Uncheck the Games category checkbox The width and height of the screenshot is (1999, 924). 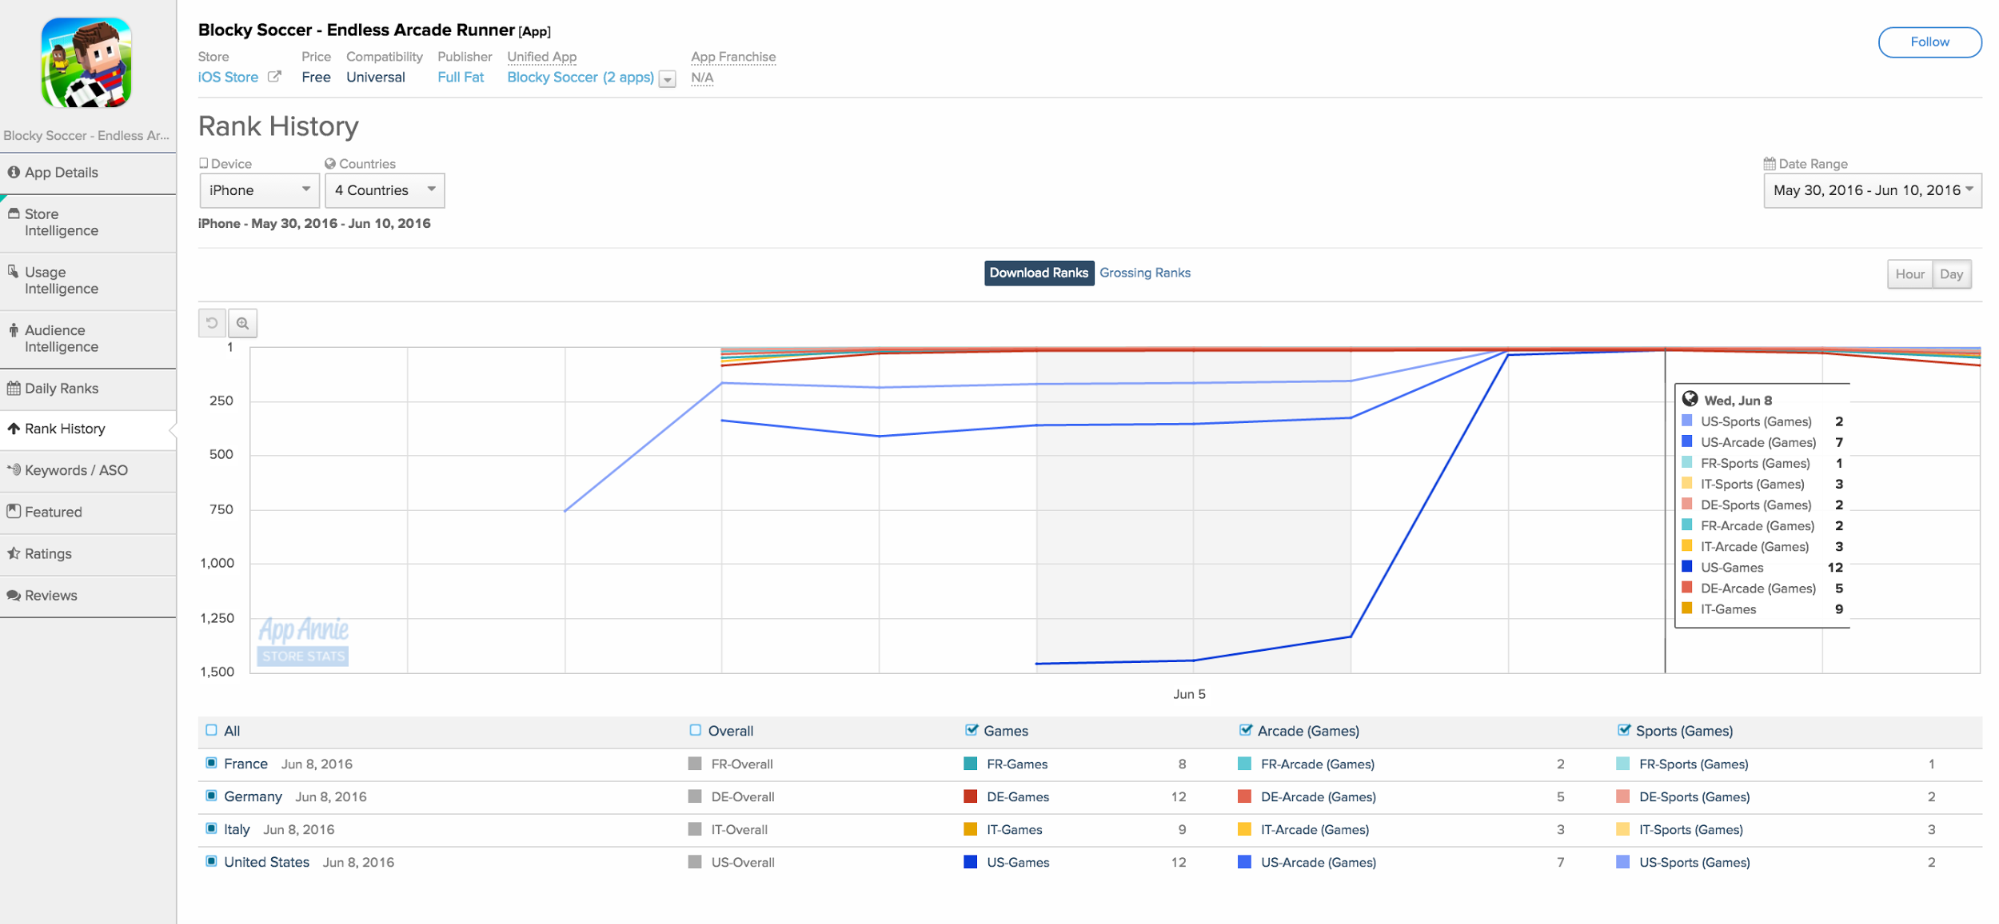[x=971, y=731]
